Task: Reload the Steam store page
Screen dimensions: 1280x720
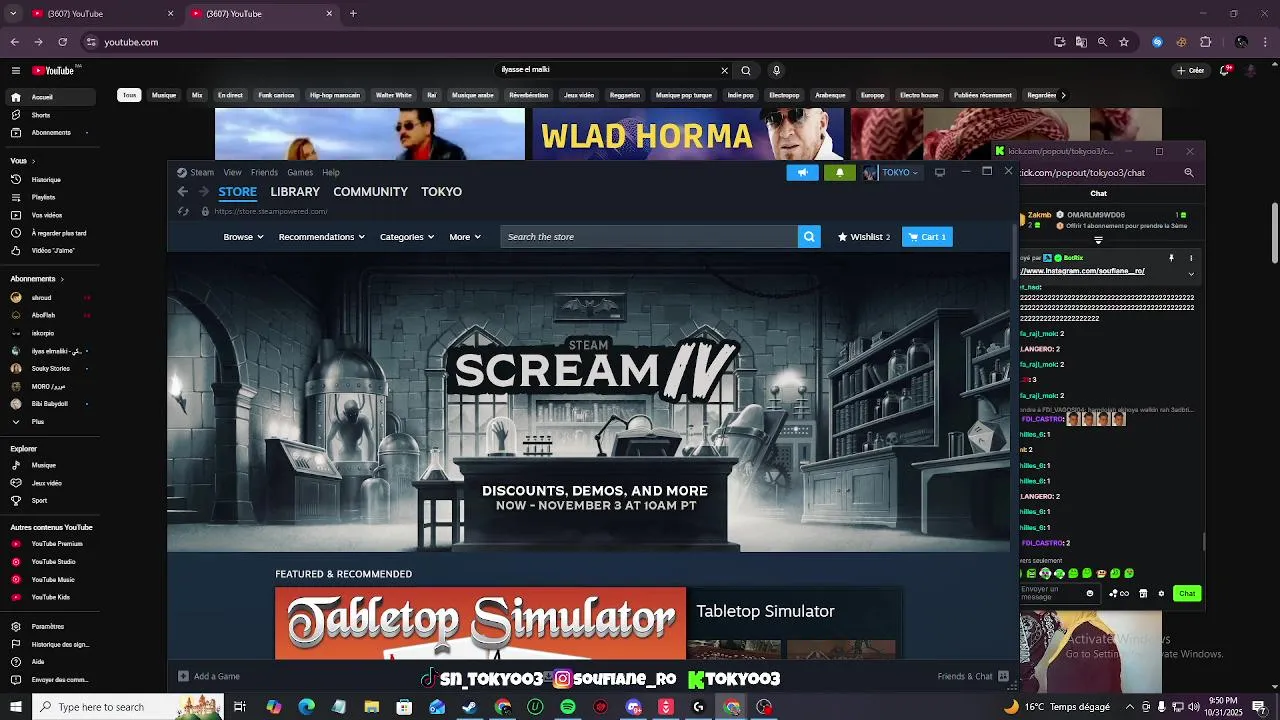Action: (183, 211)
